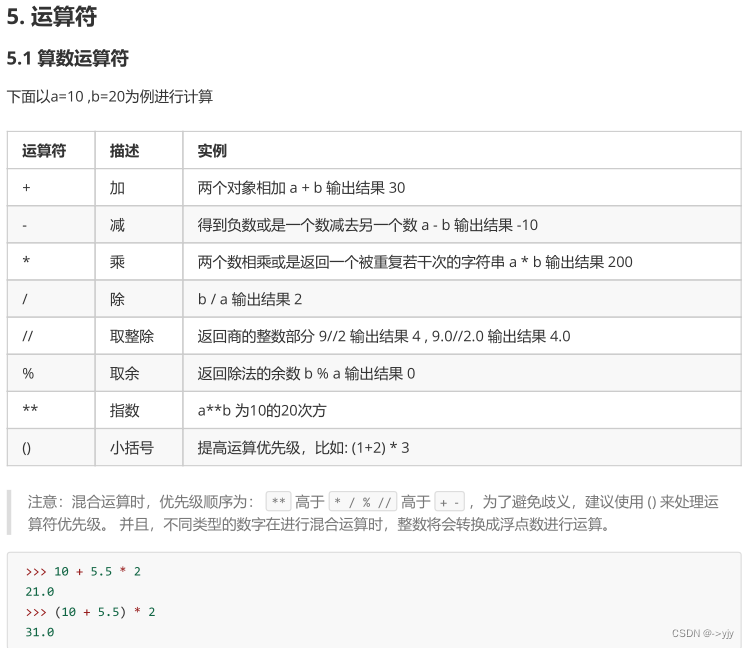The image size is (749, 648).
Task: Click the note line starting '算符优先级。并且'
Action: click(319, 525)
